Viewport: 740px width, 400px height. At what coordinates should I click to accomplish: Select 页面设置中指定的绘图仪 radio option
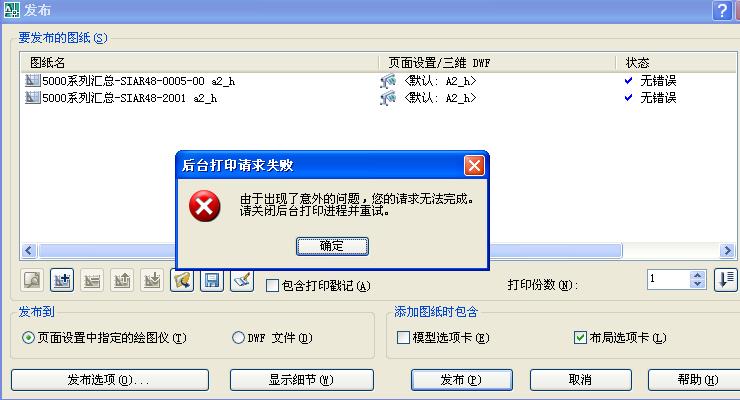point(28,337)
